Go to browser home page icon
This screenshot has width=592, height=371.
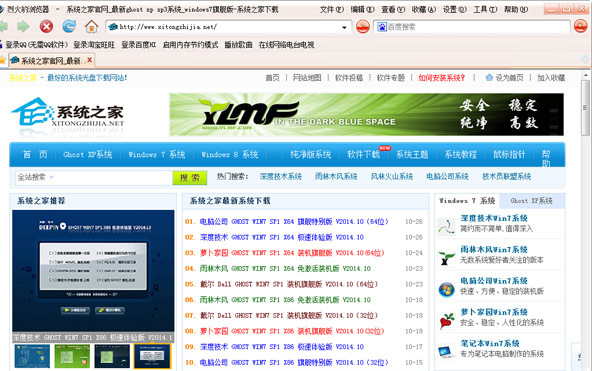91,26
